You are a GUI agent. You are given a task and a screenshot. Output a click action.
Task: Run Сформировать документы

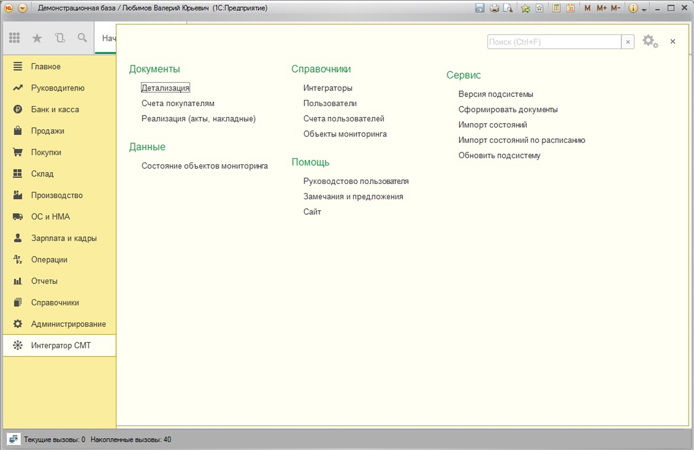(x=508, y=109)
